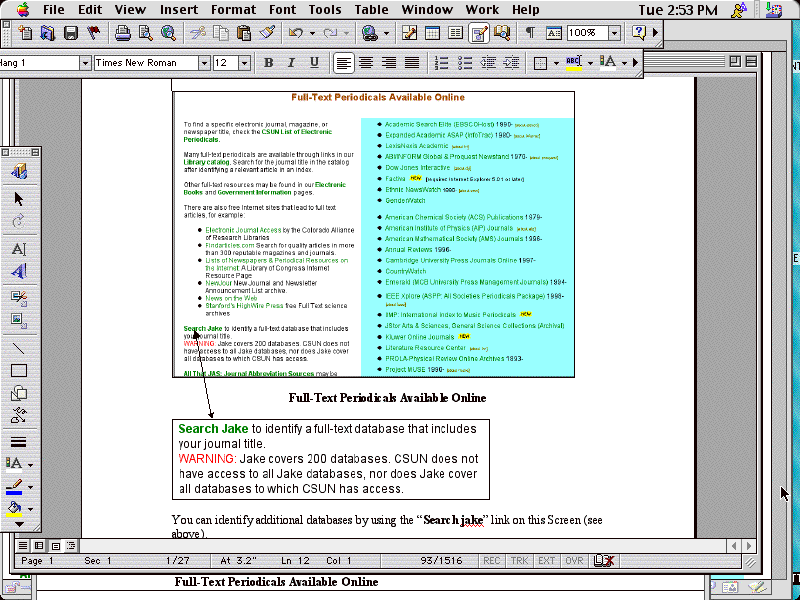The image size is (800, 600).
Task: Click the Web Page Preview globe icon
Action: coord(168,33)
